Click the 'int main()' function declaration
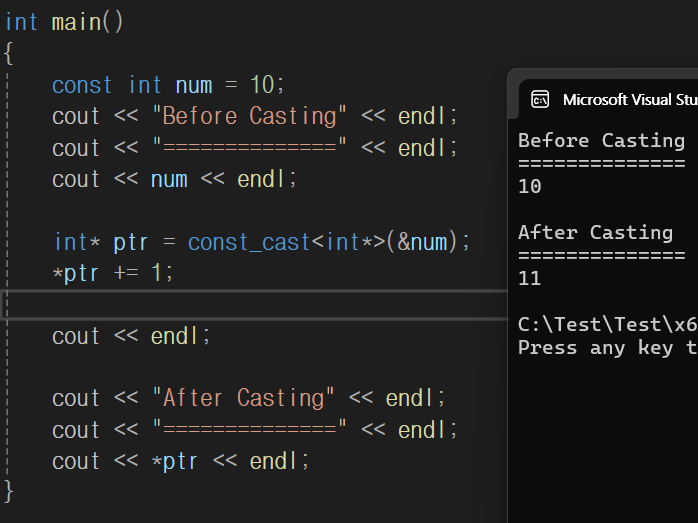Image resolution: width=698 pixels, height=523 pixels. point(64,22)
